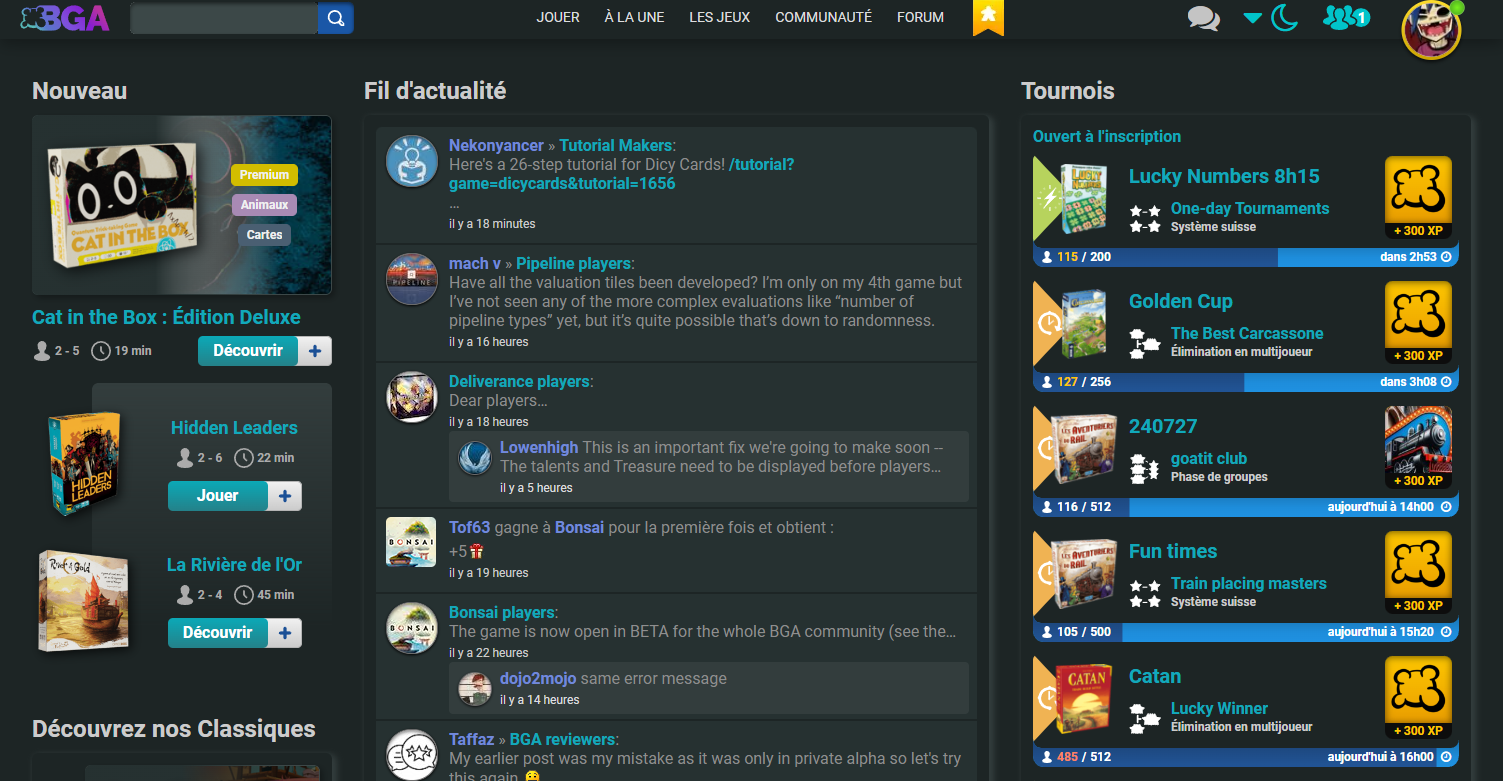Open the user profile avatar

click(1431, 30)
